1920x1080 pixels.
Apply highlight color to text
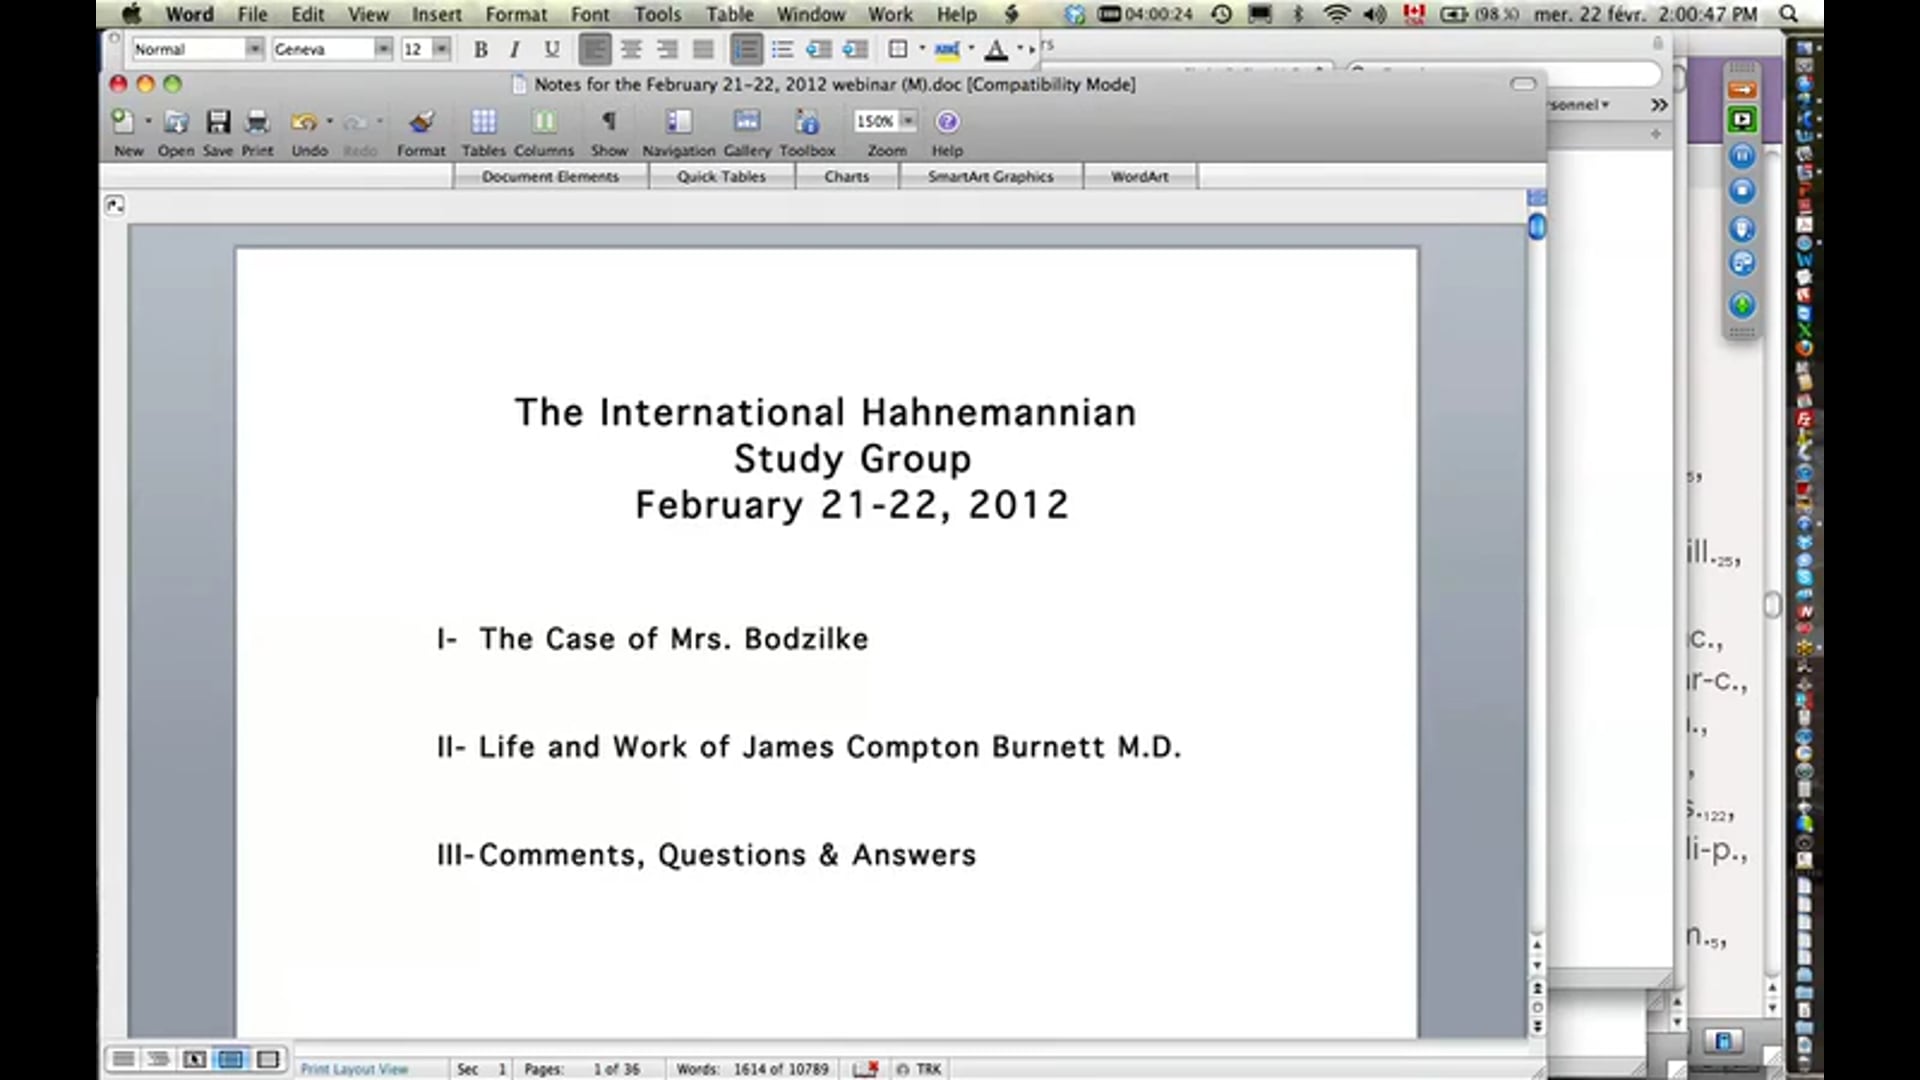pyautogui.click(x=947, y=48)
